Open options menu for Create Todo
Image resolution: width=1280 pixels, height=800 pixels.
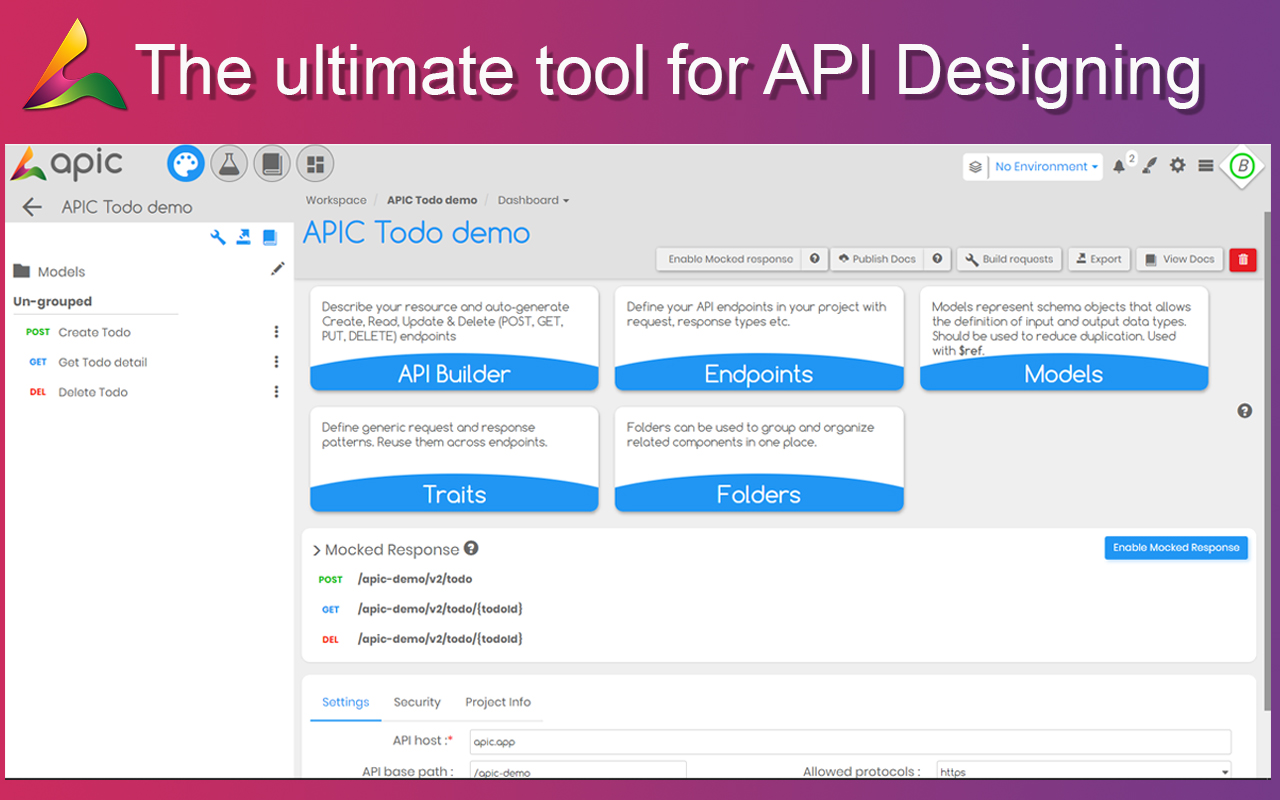pos(277,332)
